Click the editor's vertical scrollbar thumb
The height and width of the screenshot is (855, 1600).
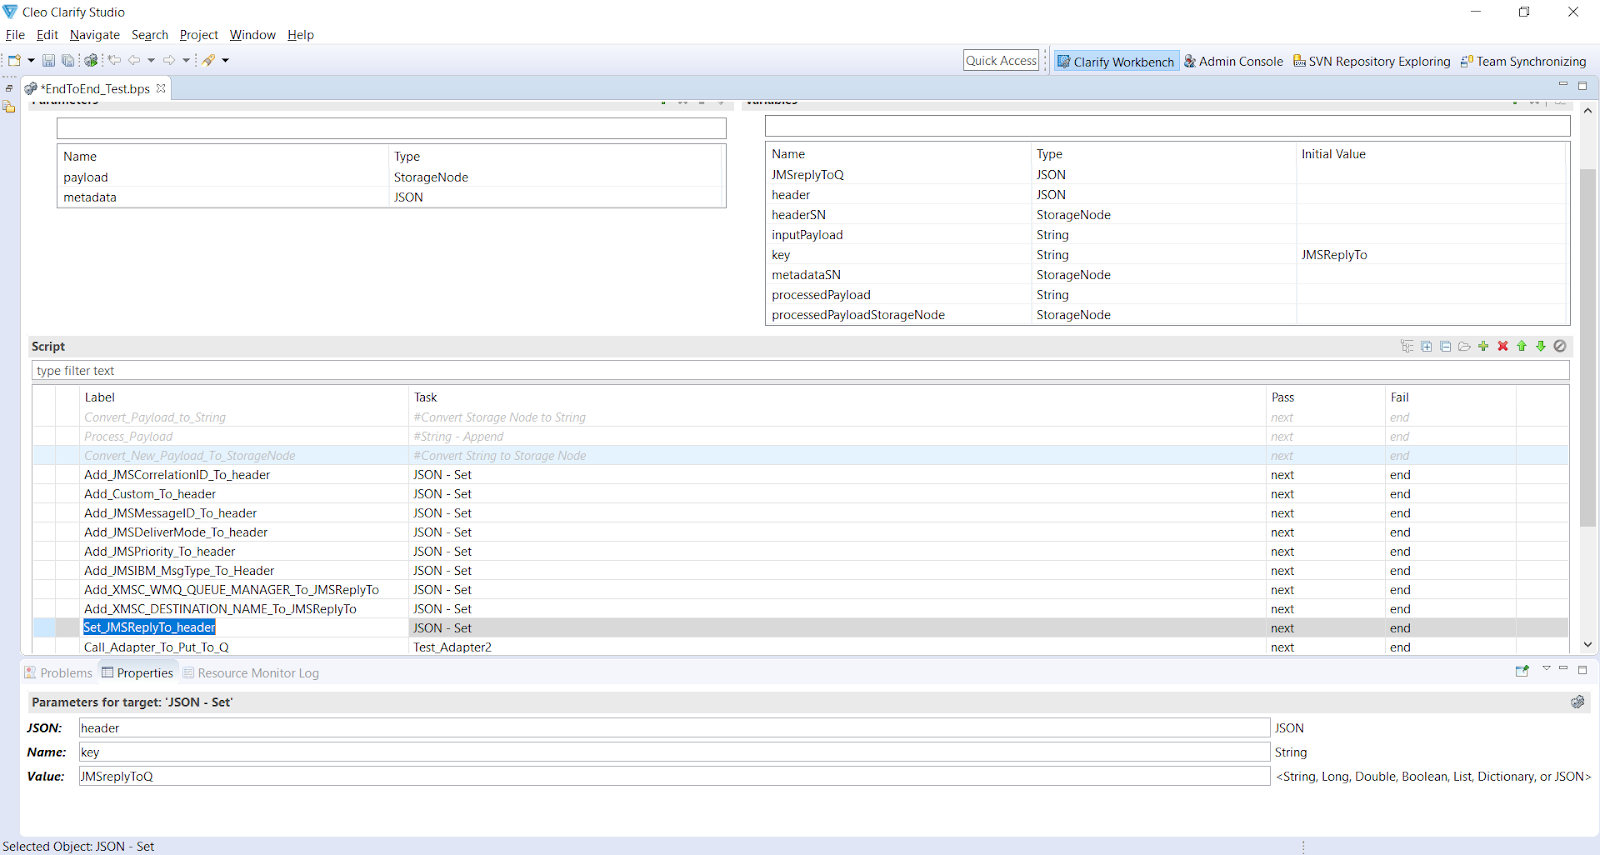point(1587,347)
